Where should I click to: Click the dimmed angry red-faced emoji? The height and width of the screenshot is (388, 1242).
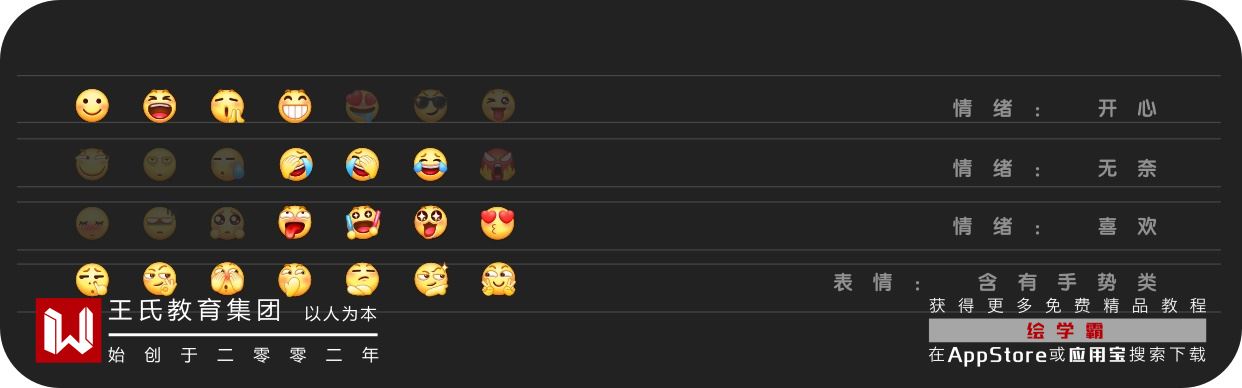tap(498, 164)
